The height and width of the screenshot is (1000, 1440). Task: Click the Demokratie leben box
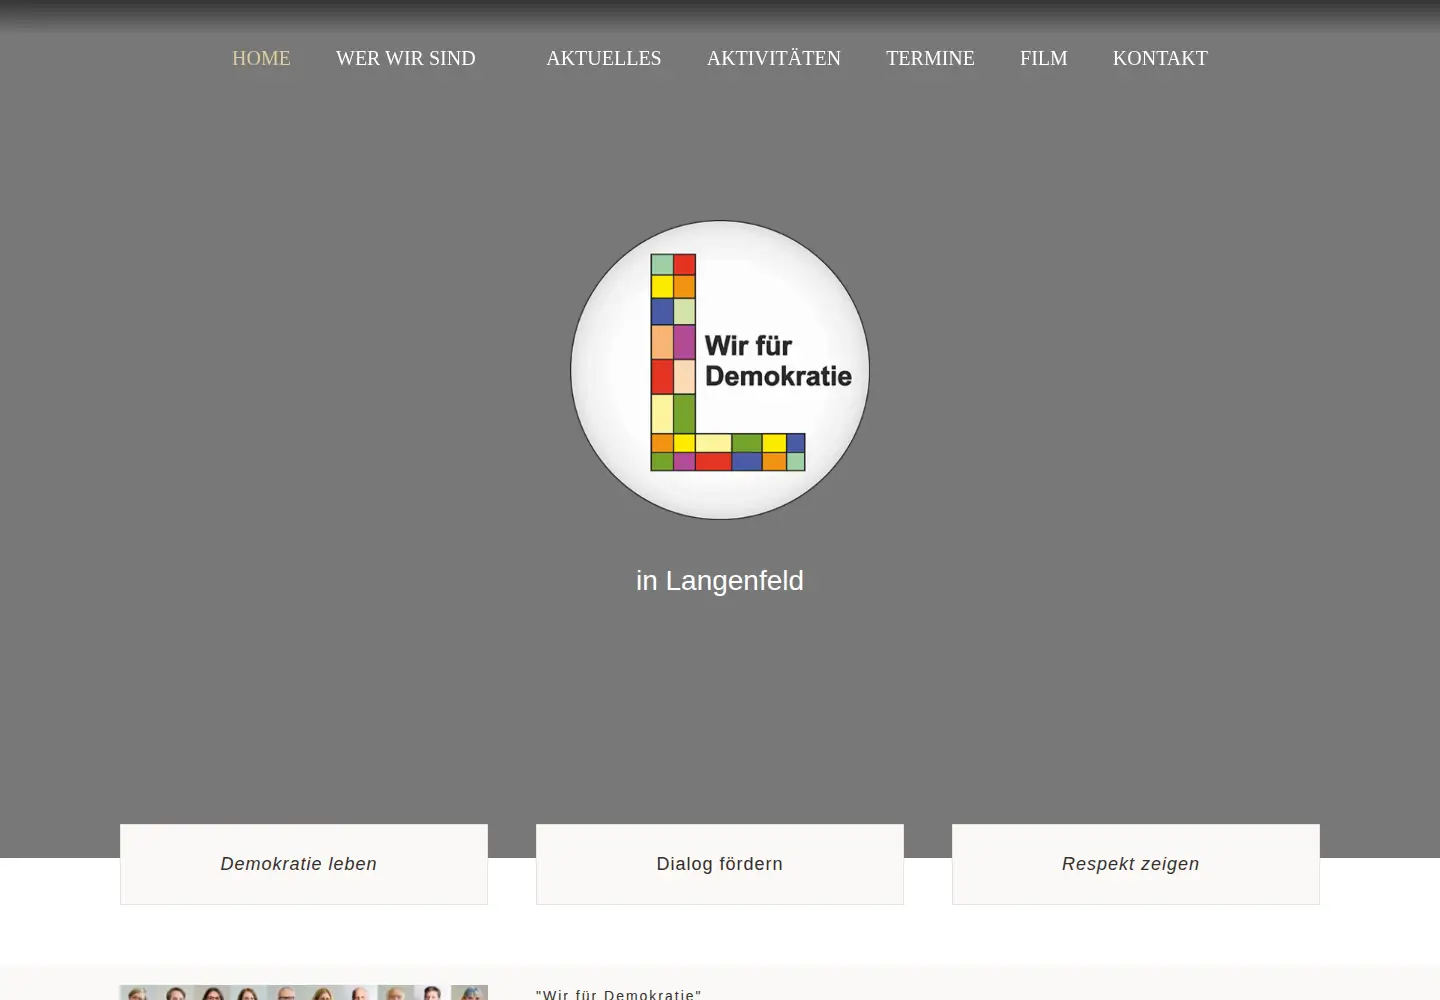click(304, 864)
